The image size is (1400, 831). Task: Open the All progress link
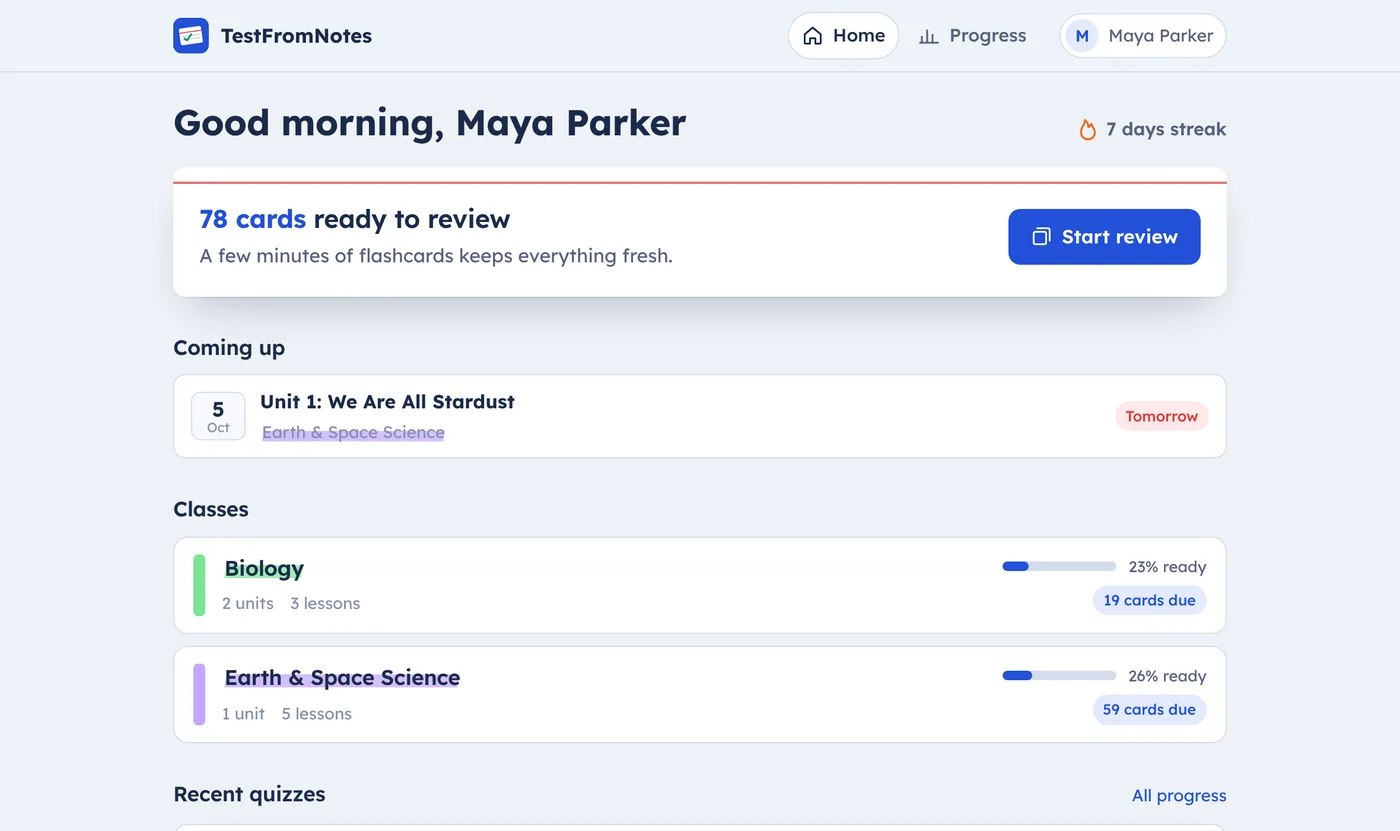click(x=1179, y=796)
